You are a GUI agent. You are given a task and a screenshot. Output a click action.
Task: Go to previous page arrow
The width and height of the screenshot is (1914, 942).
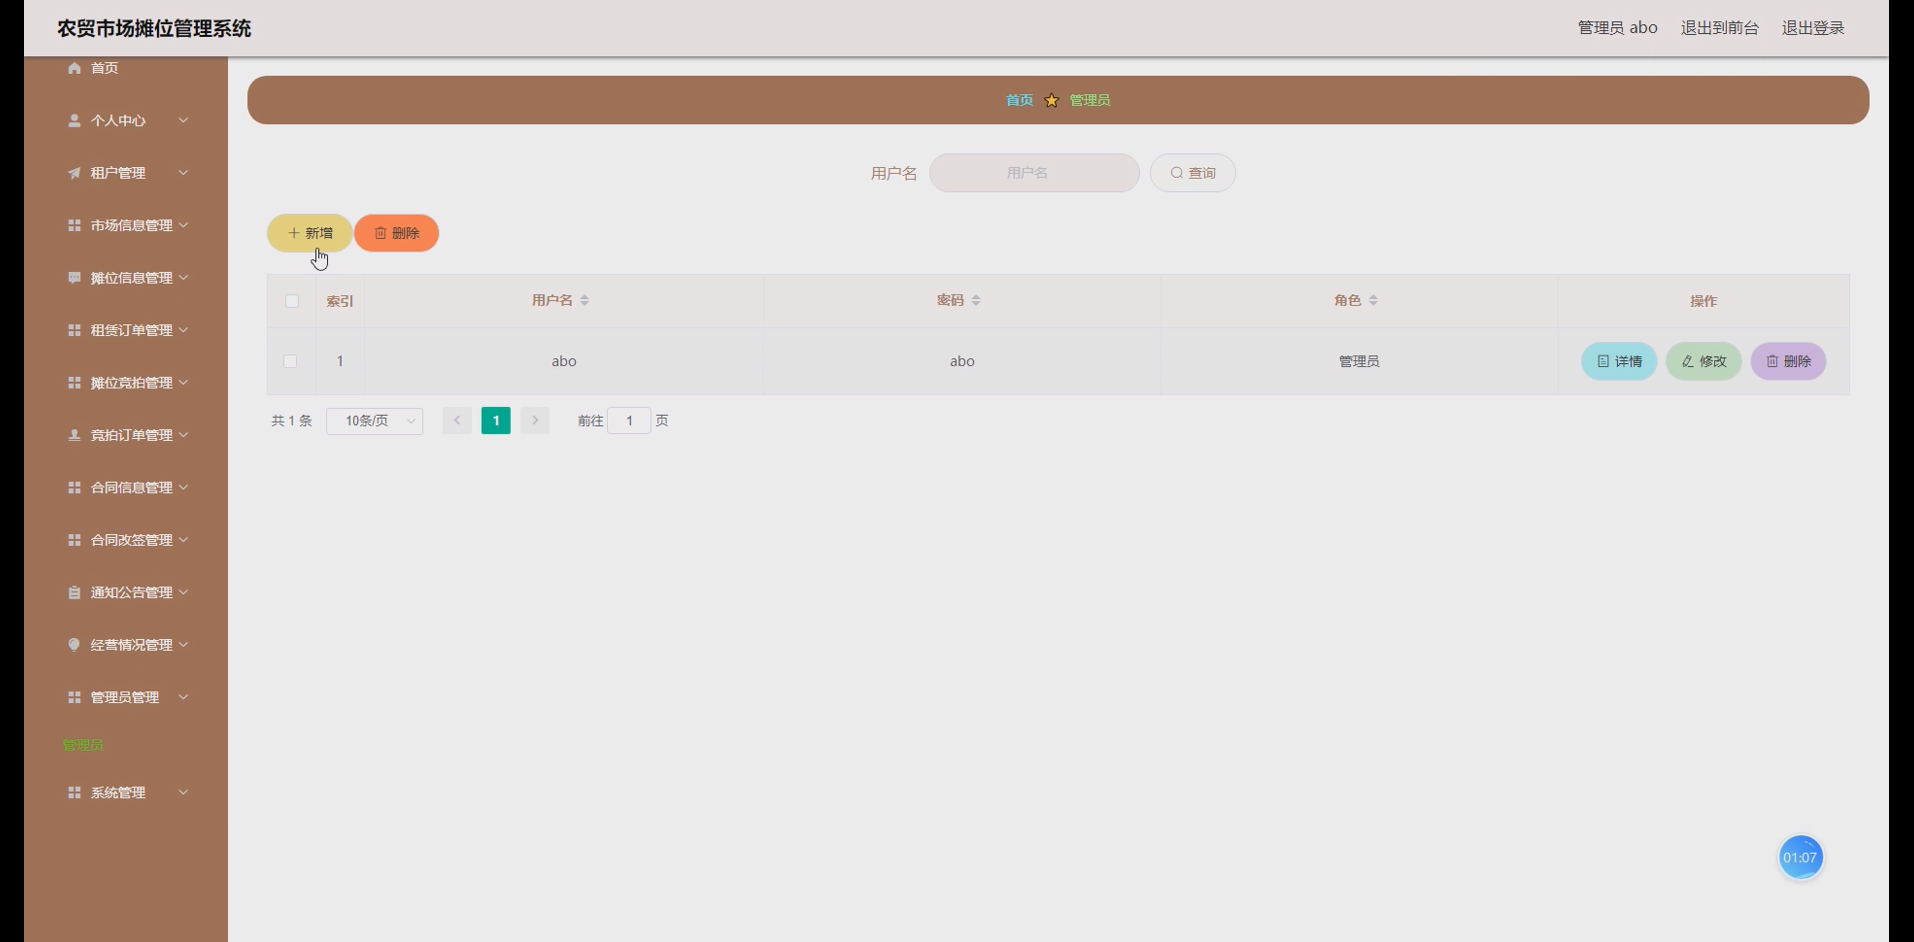pyautogui.click(x=457, y=421)
